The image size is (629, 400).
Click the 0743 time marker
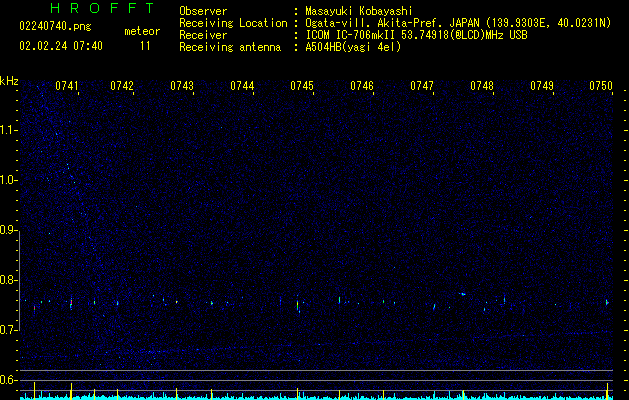coord(182,86)
